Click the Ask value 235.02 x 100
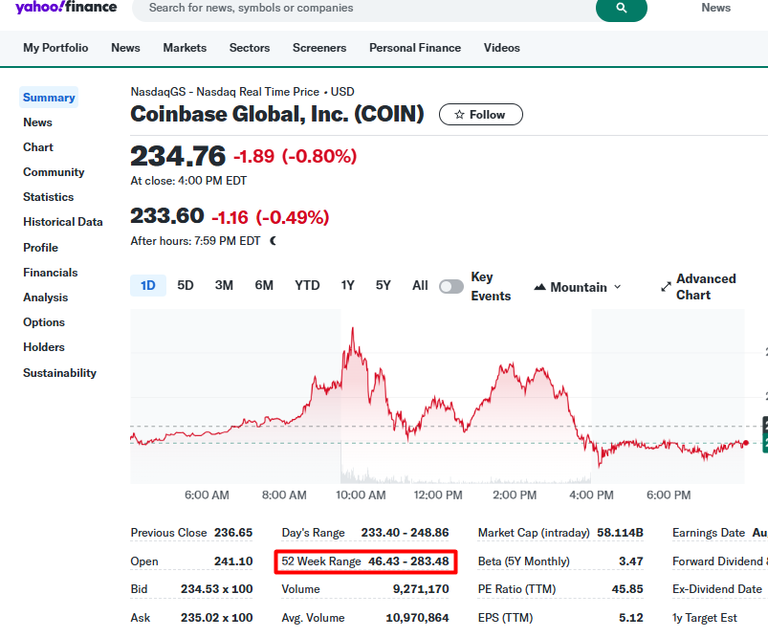Image resolution: width=768 pixels, height=639 pixels. click(216, 618)
